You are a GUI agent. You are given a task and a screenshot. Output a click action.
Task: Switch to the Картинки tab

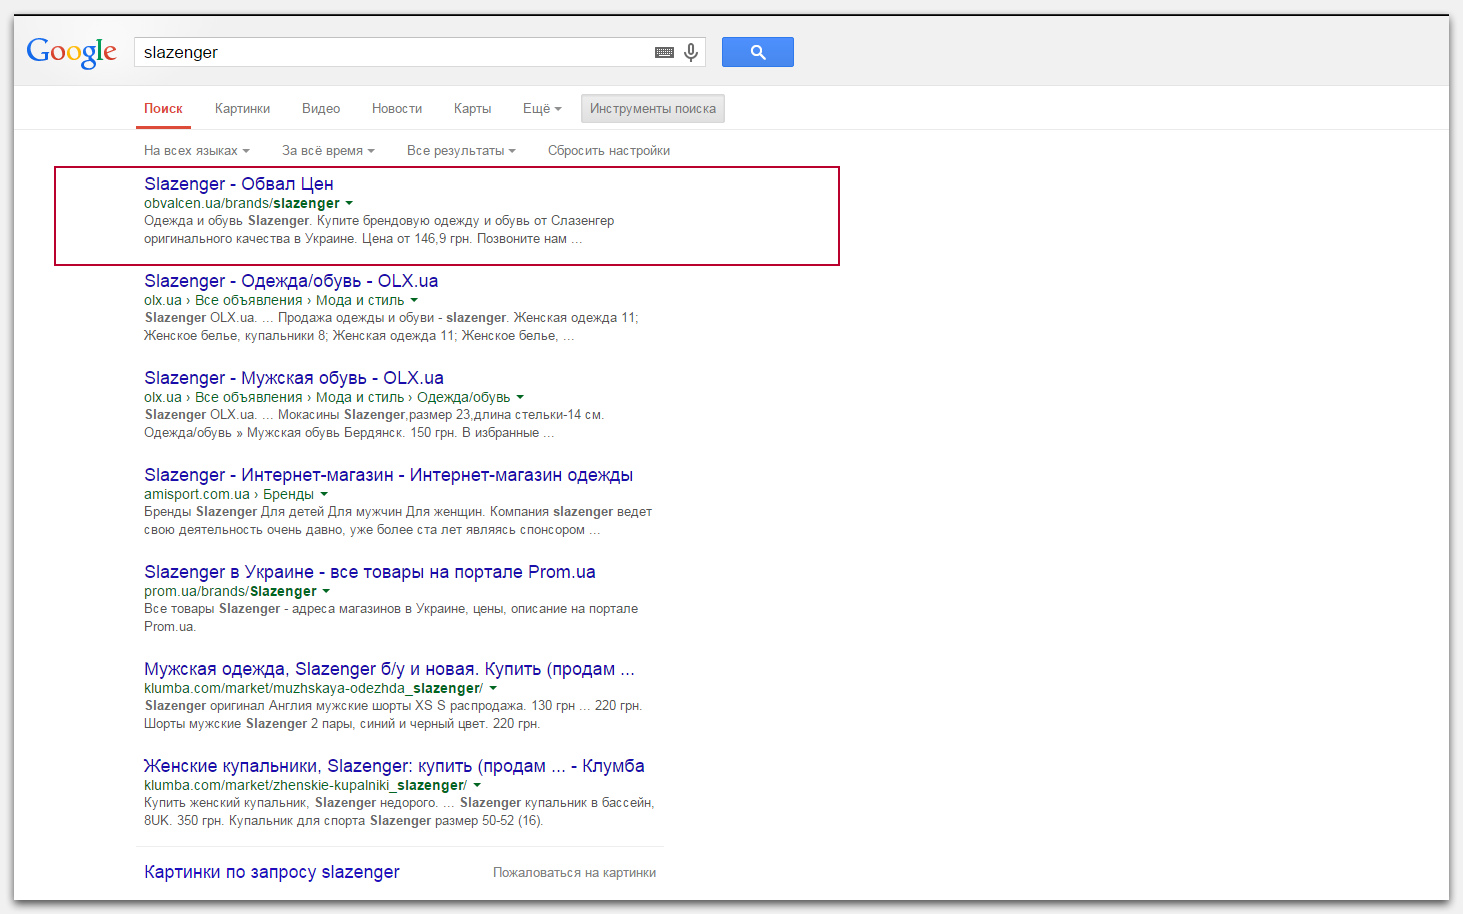[x=242, y=108]
